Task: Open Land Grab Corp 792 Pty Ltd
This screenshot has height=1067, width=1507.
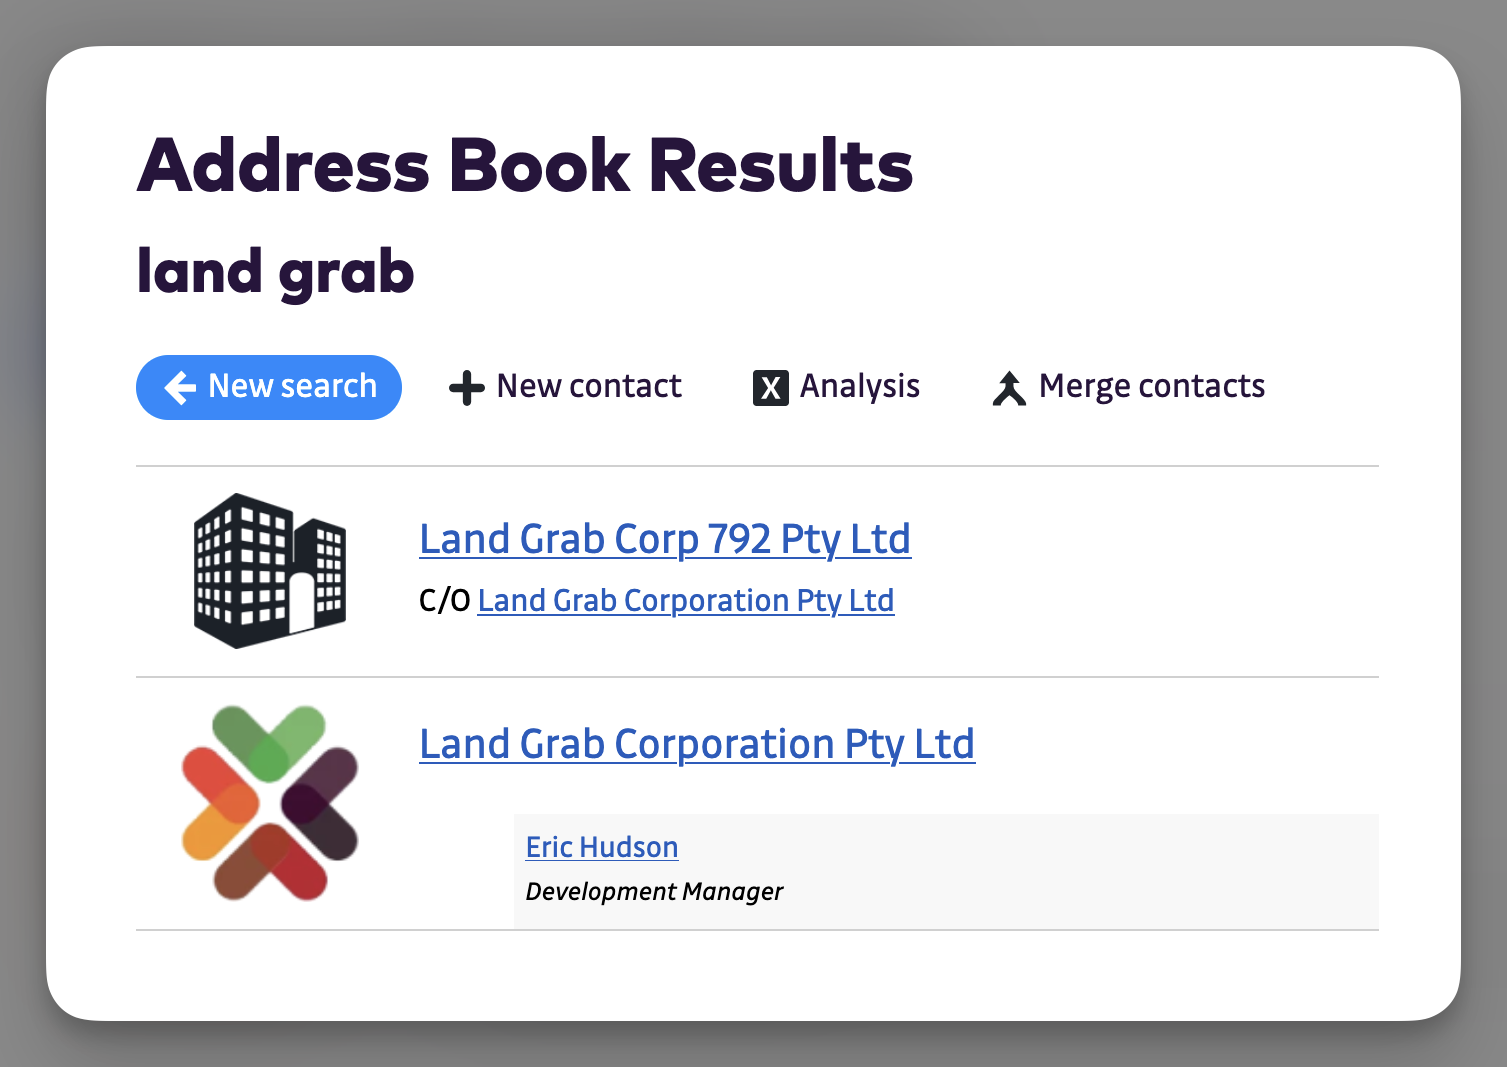Action: tap(664, 539)
